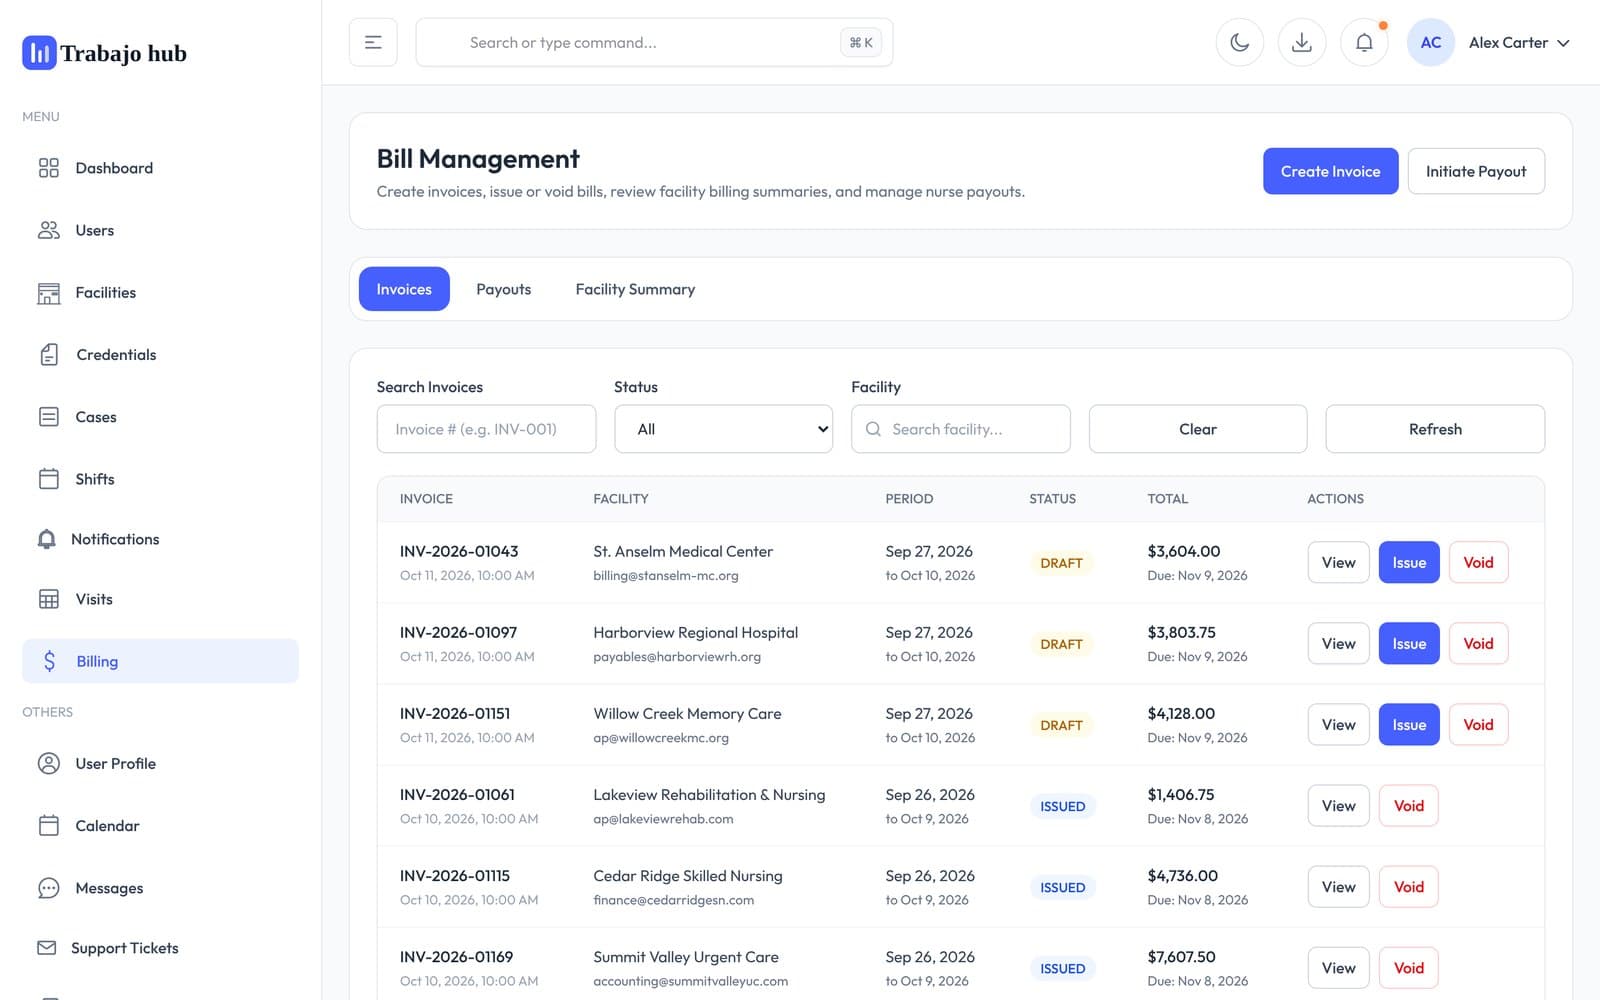
Task: Click the download icon in header
Action: [x=1301, y=42]
